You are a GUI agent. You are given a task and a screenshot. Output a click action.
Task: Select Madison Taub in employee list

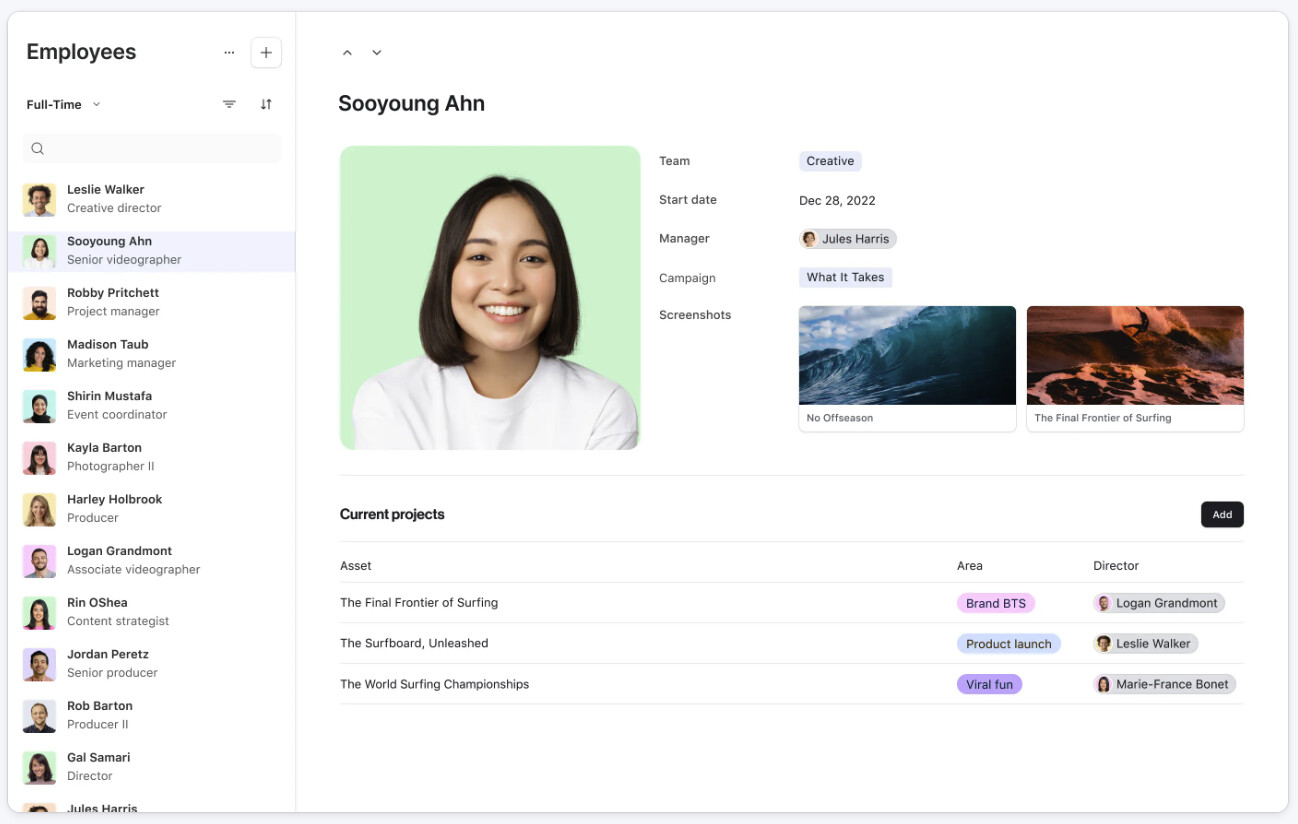tap(152, 354)
